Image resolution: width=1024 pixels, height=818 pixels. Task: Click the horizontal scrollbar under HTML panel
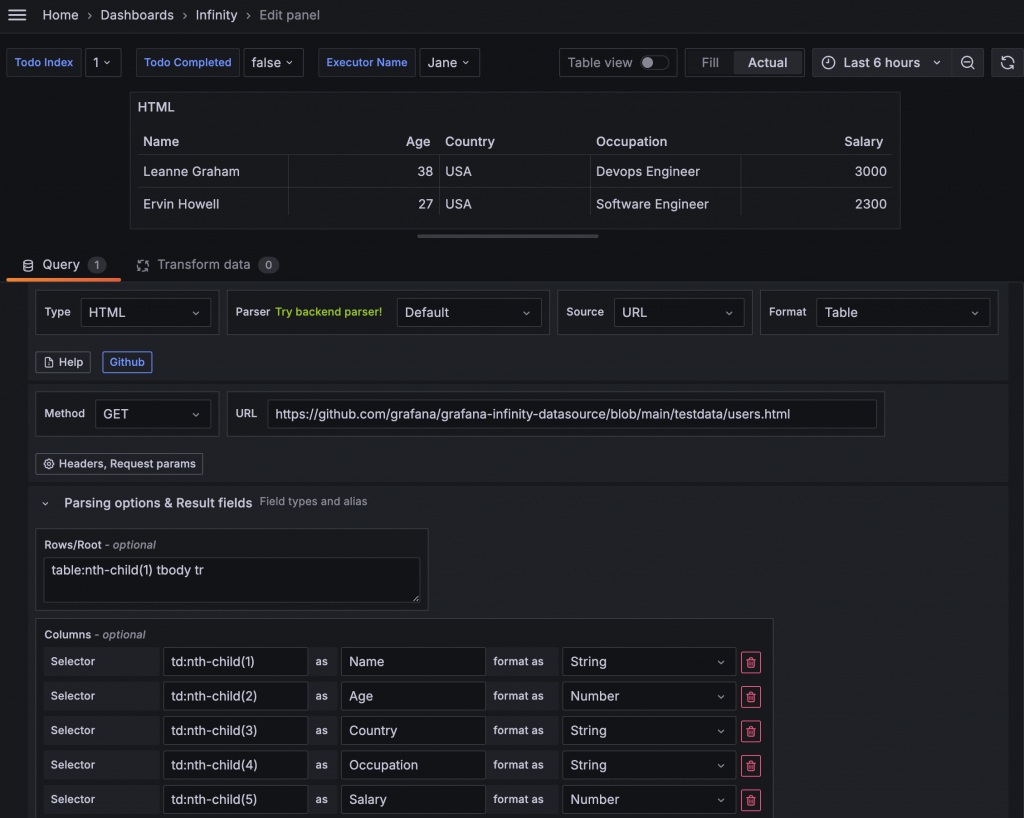[x=507, y=236]
